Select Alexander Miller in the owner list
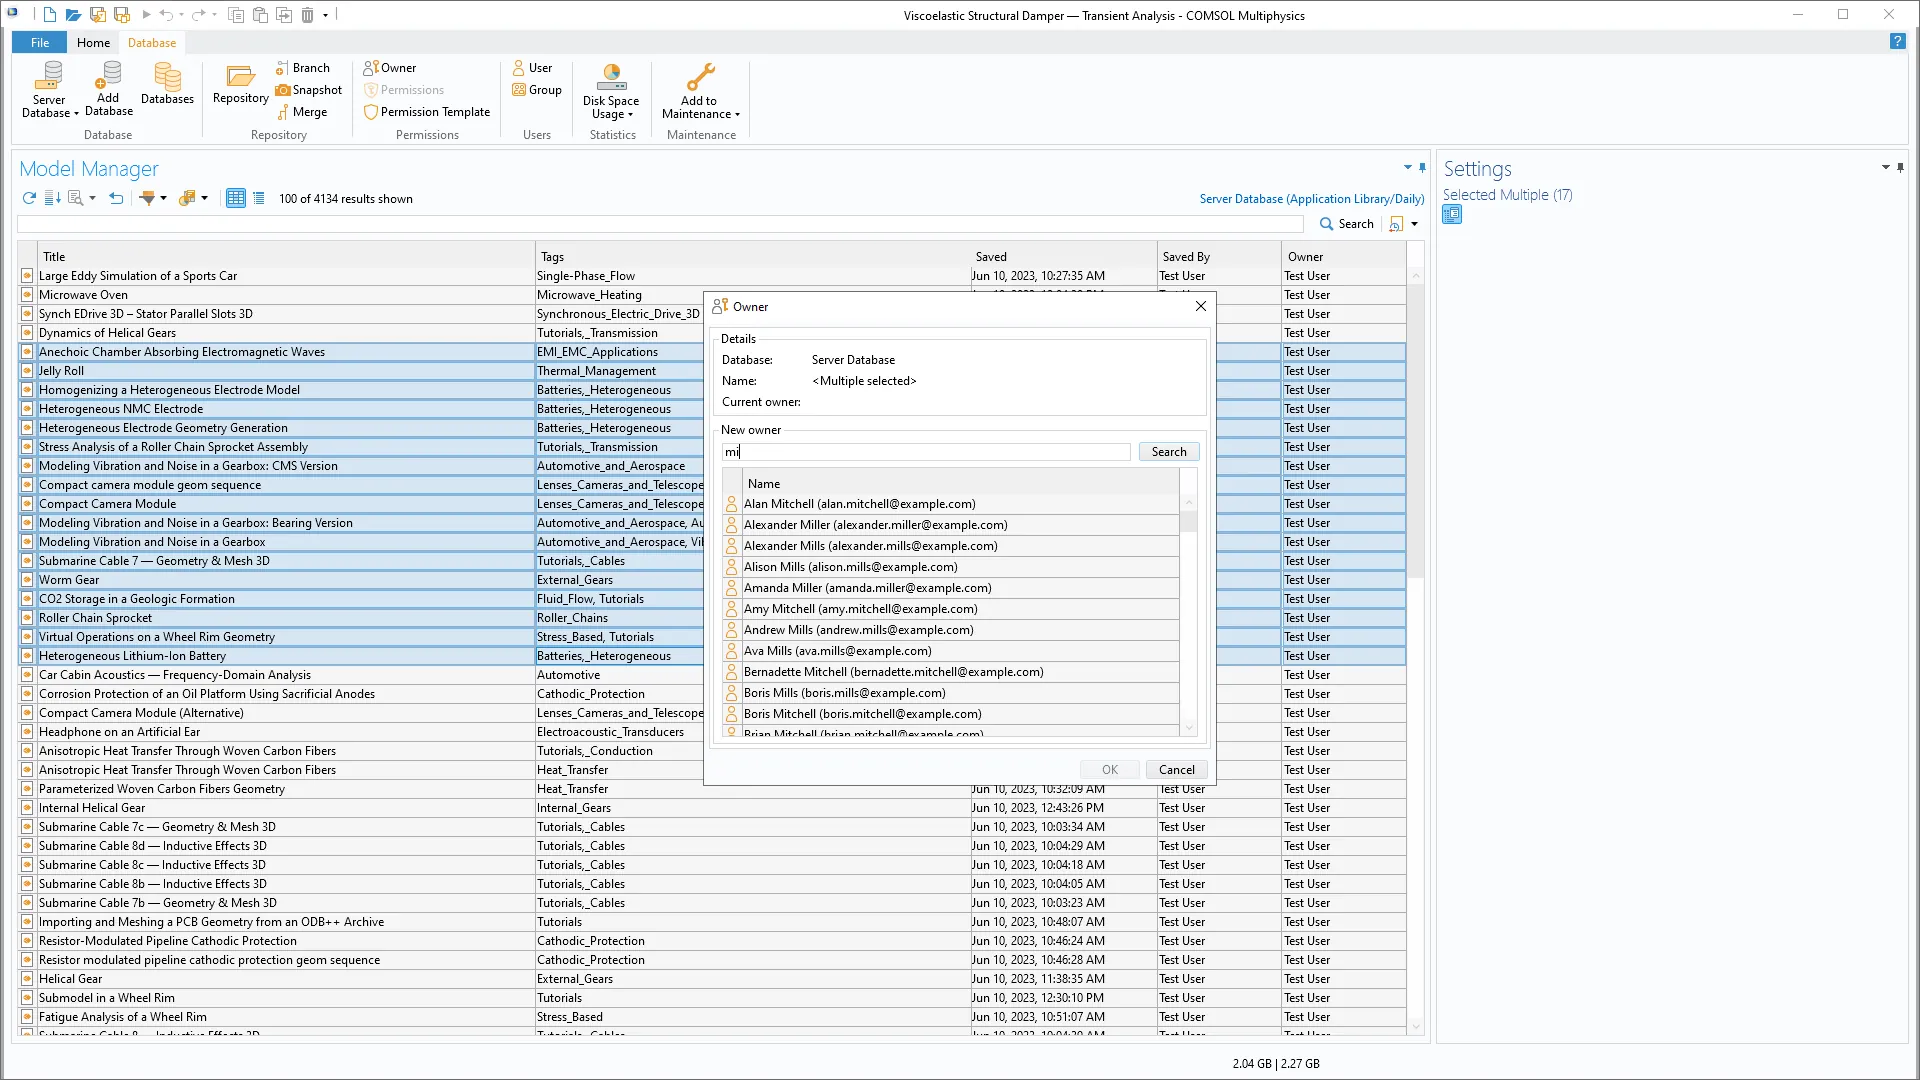Screen dimensions: 1920x1080 point(875,525)
